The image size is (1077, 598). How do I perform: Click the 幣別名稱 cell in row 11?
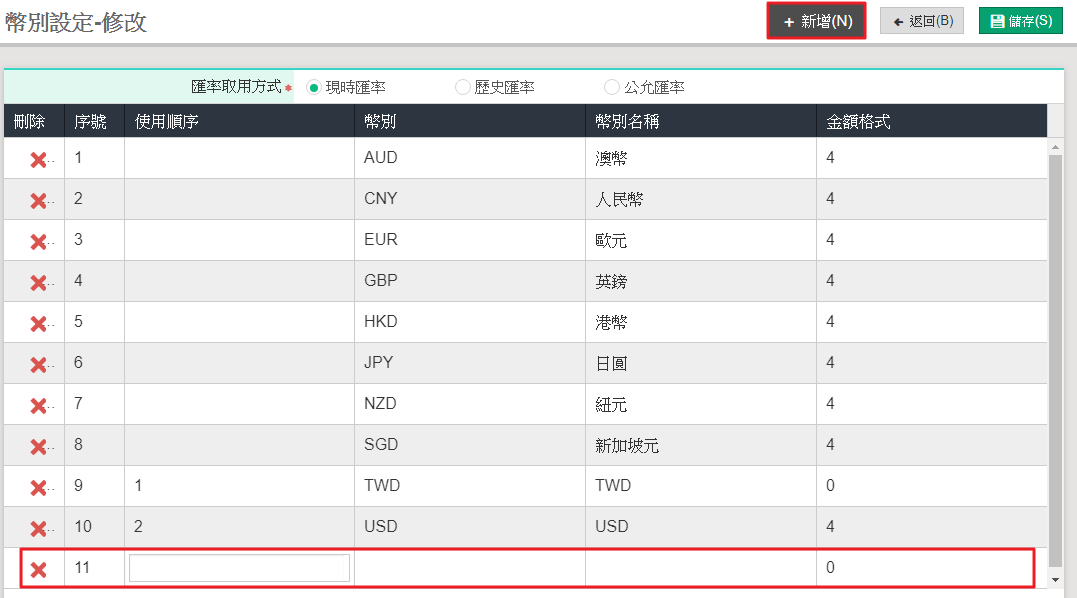[x=701, y=568]
